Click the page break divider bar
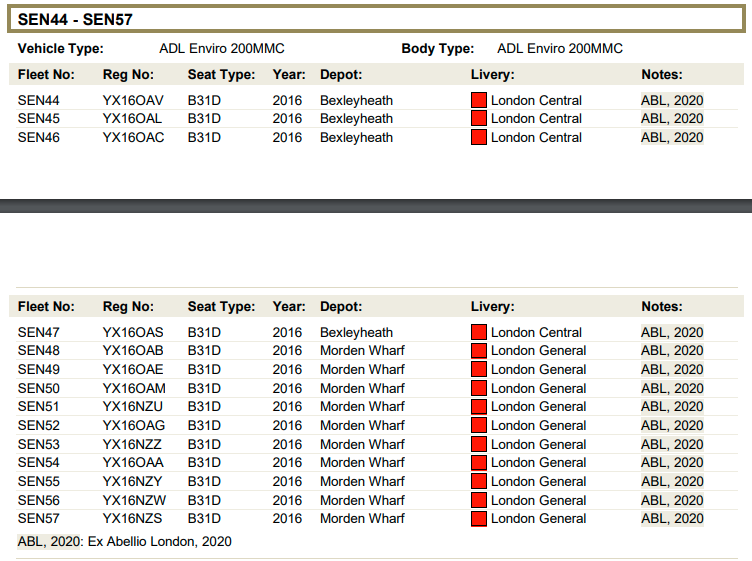 [376, 206]
